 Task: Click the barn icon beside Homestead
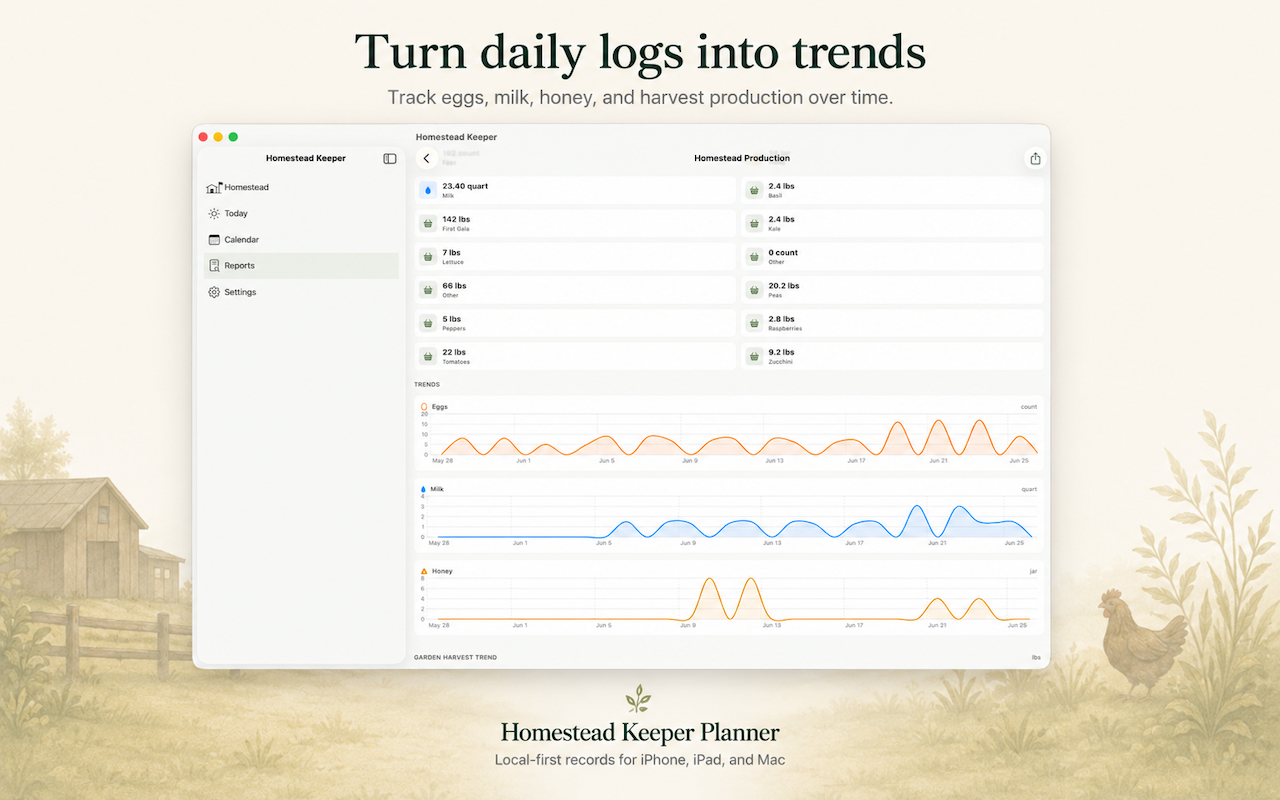tap(214, 188)
